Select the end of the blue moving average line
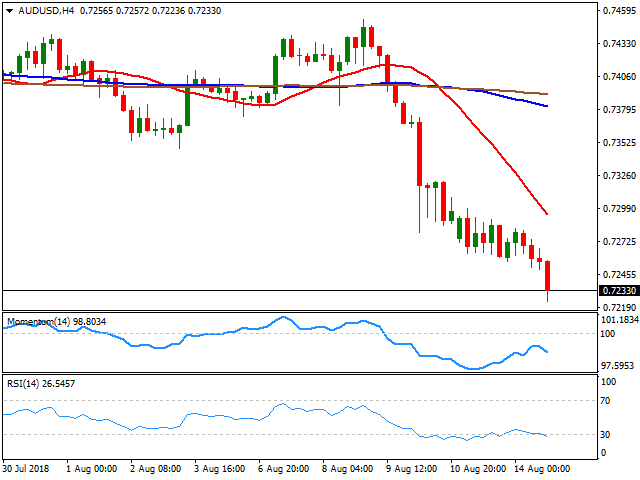Screen dimensions: 640x480 547,106
